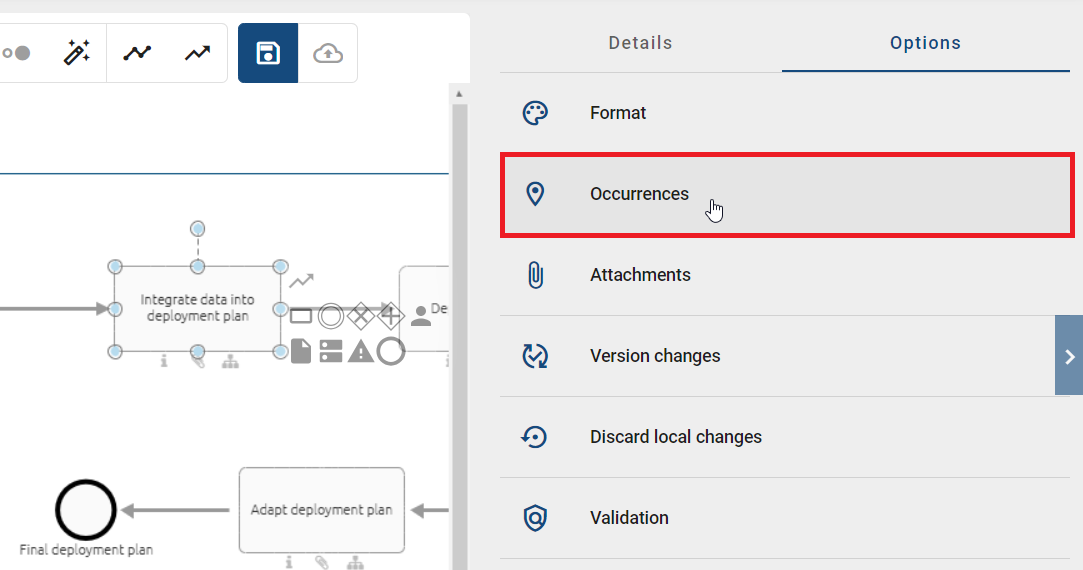The image size is (1083, 570).
Task: Click hierarchy icon under 'Adapt deployment plan'
Action: [355, 564]
